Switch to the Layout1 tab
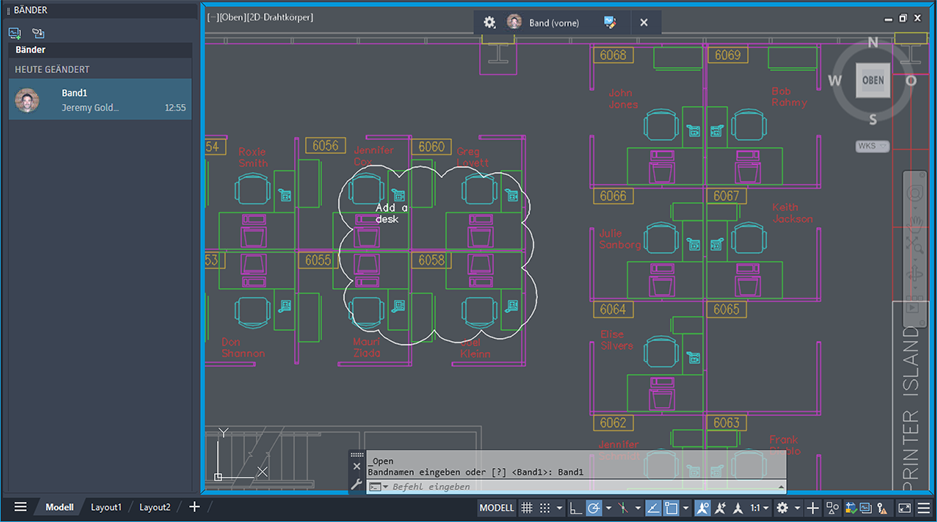This screenshot has width=937, height=522. 106,507
